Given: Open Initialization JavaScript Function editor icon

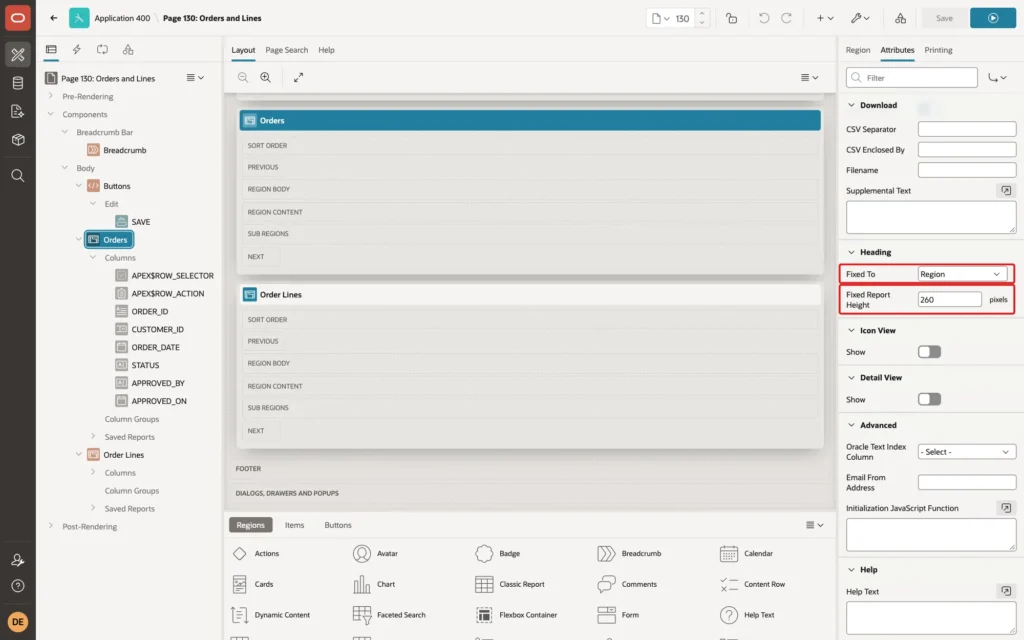Looking at the screenshot, I should (x=1006, y=508).
